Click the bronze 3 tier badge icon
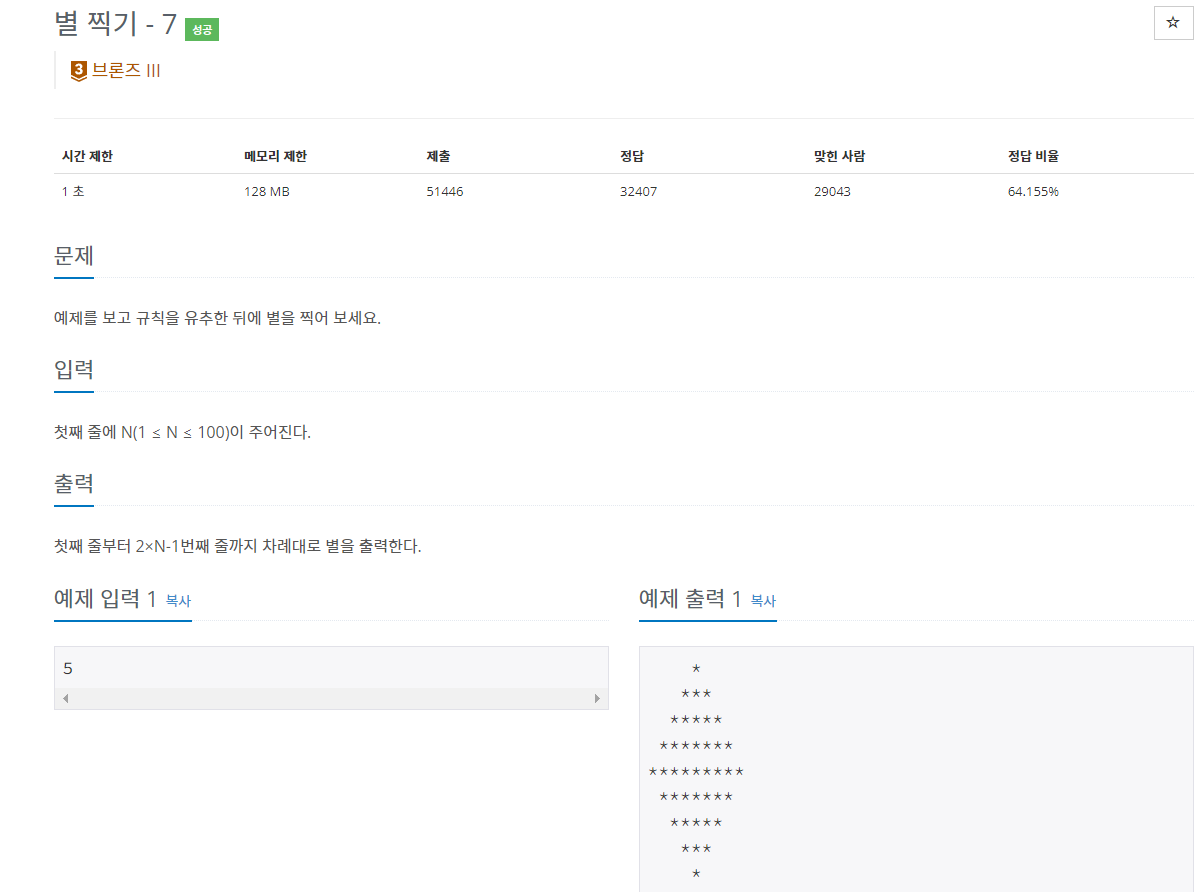The image size is (1202, 892). pos(79,71)
